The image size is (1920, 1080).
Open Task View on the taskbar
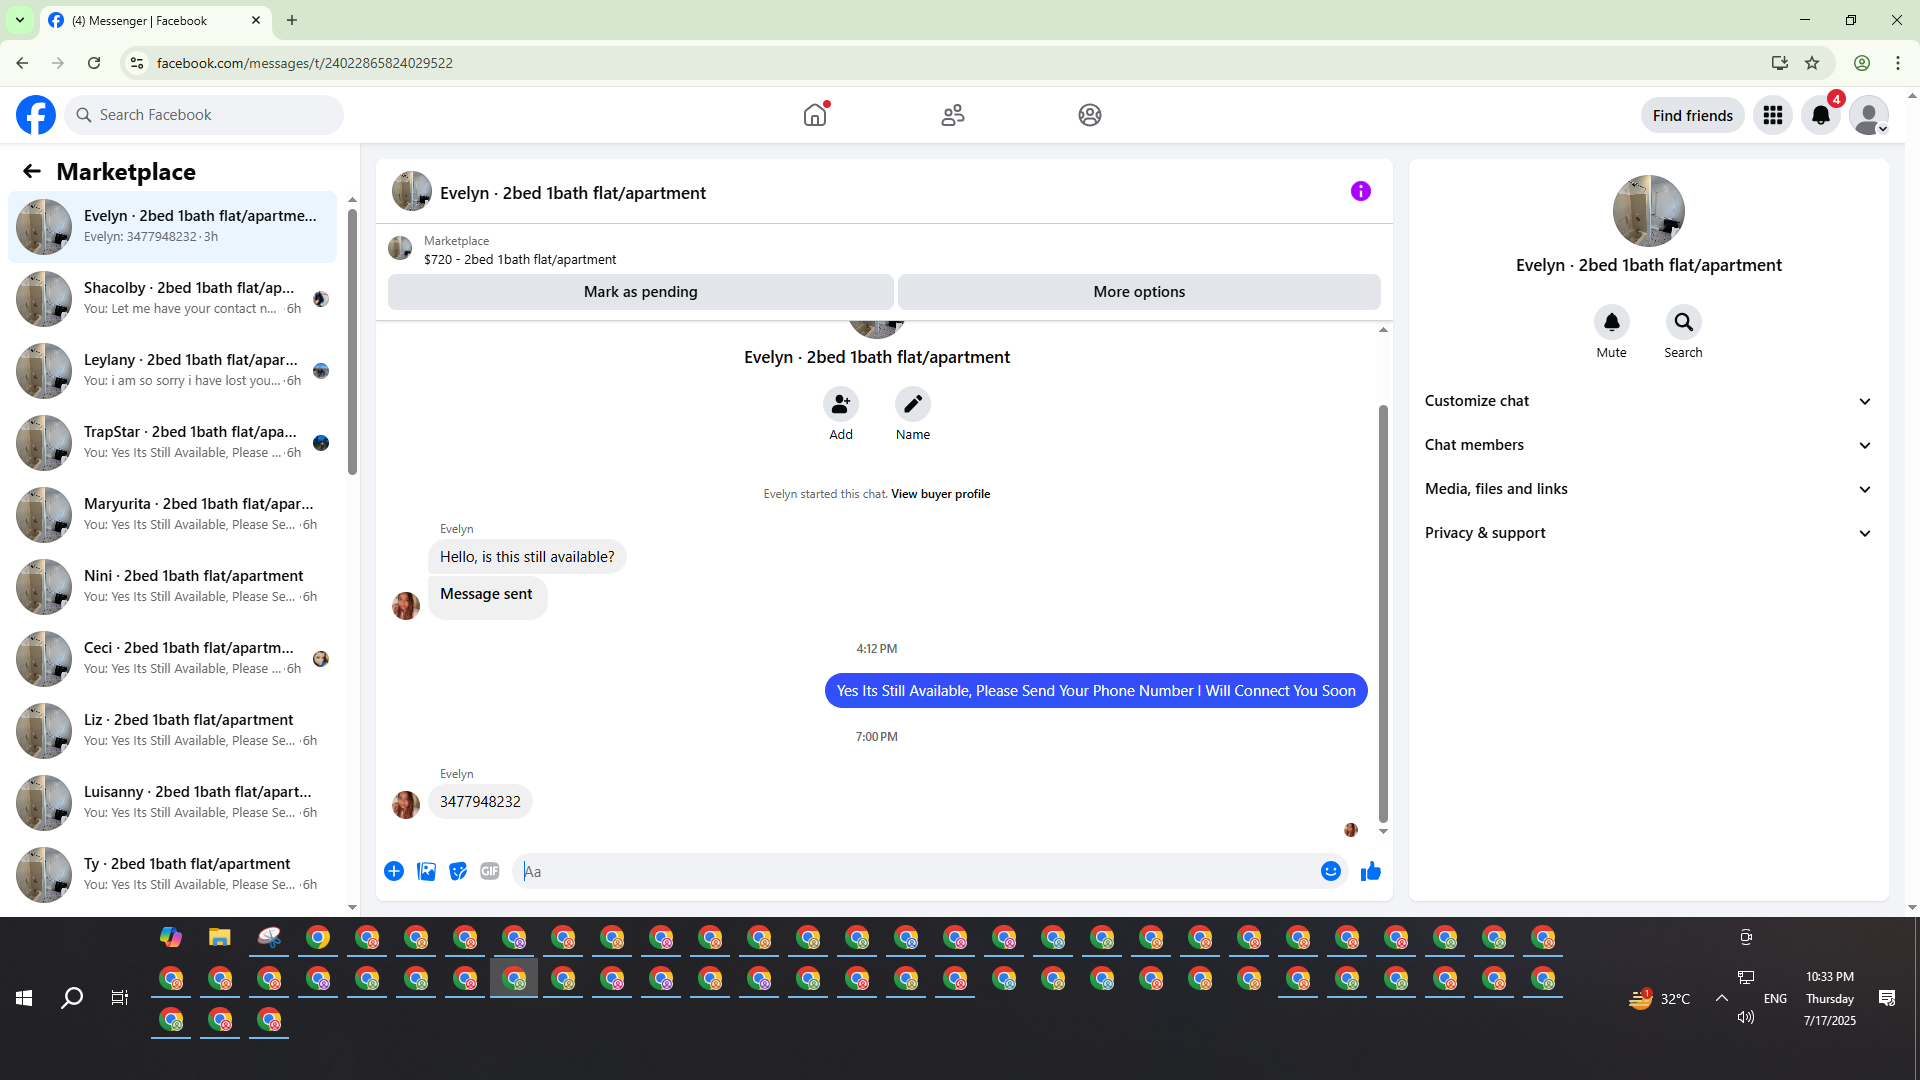click(x=120, y=998)
